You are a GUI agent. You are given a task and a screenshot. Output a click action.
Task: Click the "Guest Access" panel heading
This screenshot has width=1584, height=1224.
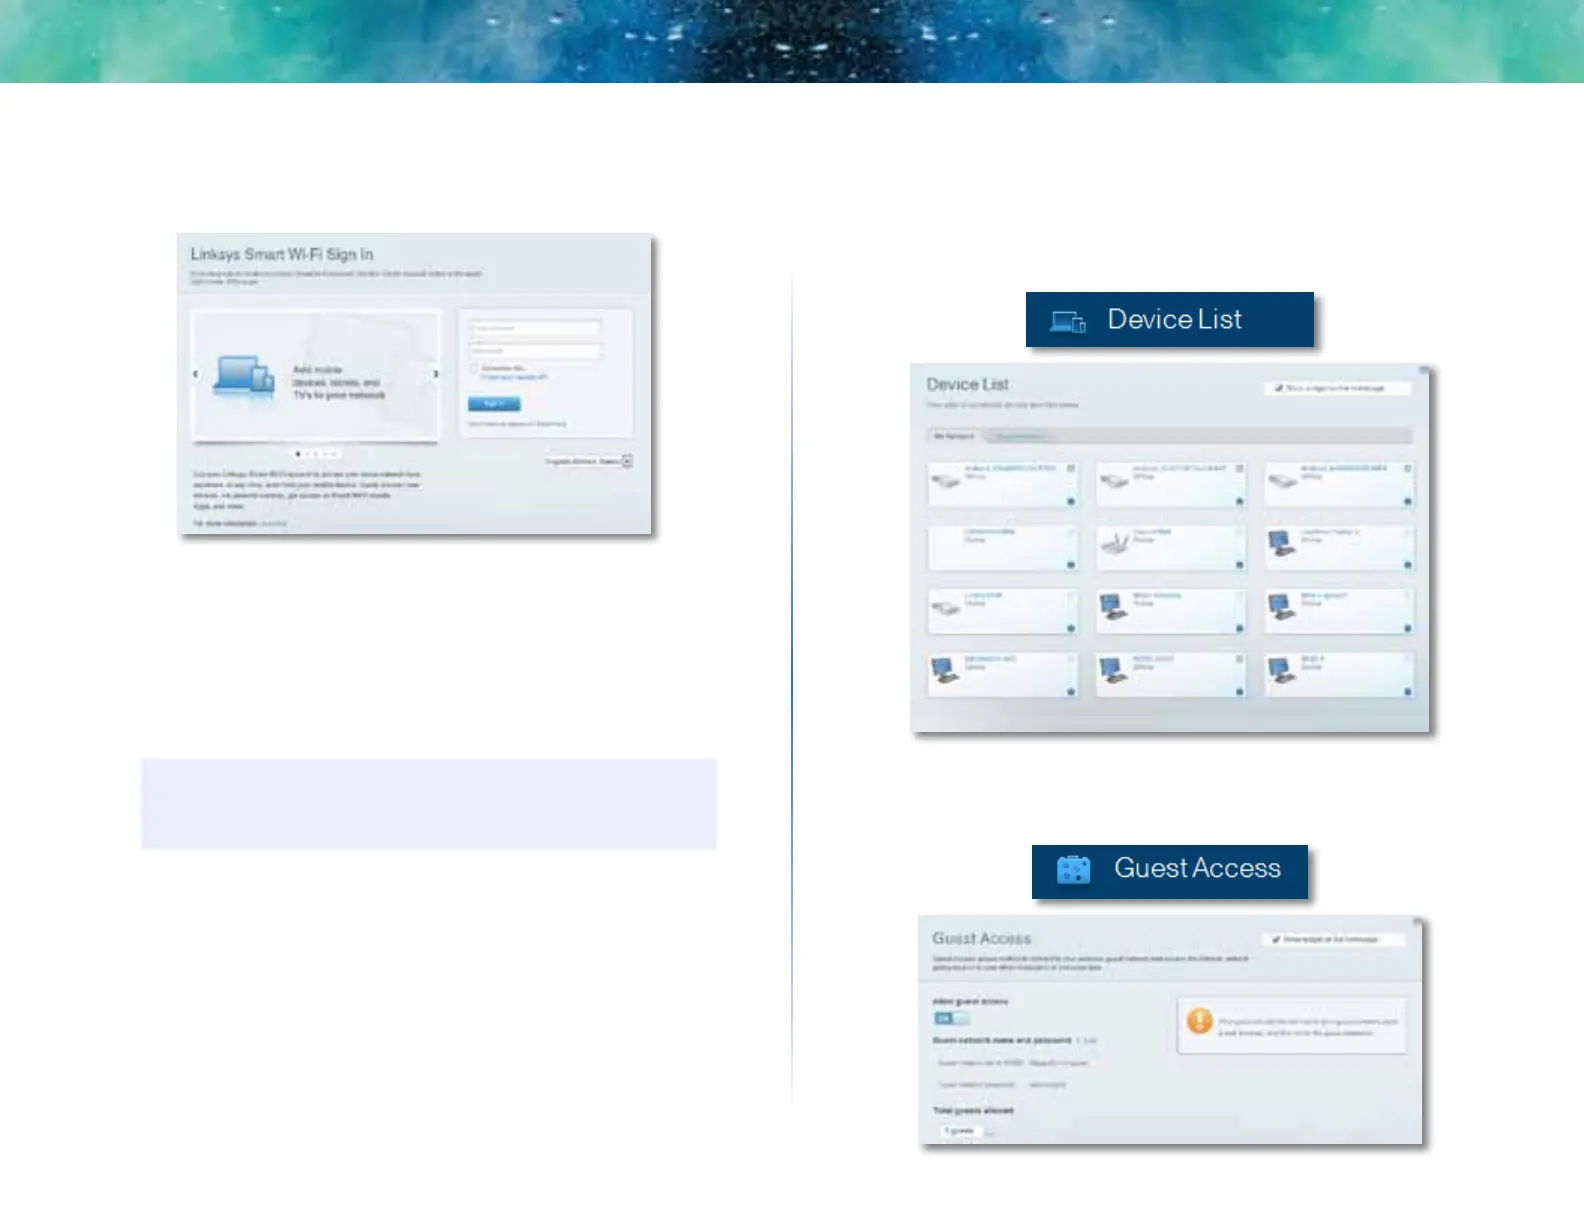pos(981,939)
